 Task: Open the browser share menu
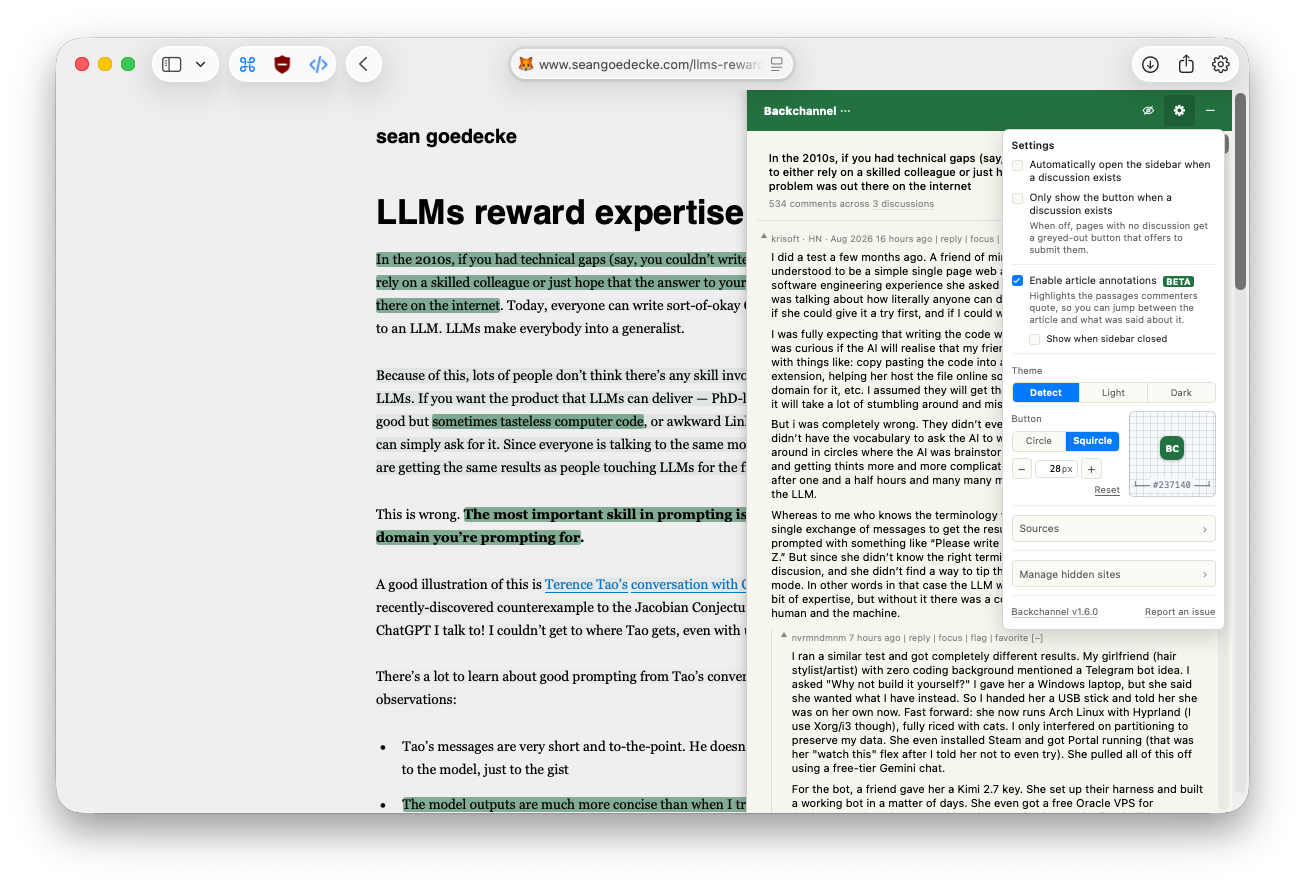1186,64
